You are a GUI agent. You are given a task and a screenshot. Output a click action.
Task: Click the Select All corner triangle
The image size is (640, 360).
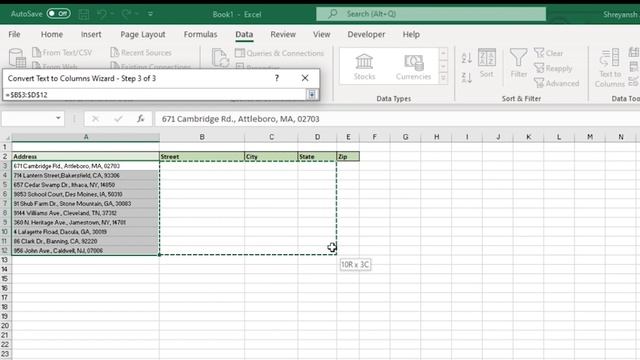6,137
